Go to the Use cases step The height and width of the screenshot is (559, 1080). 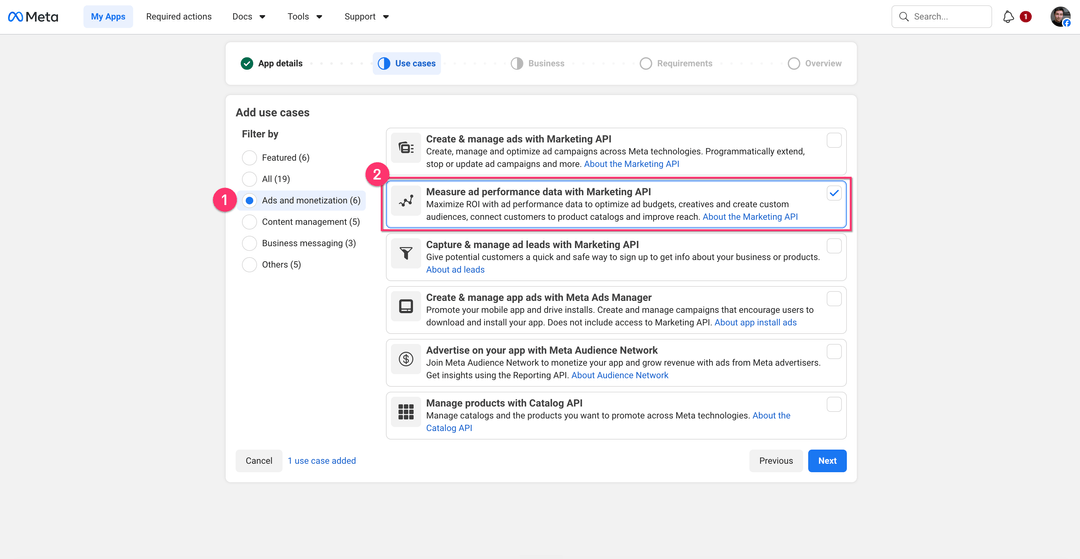[x=407, y=63]
